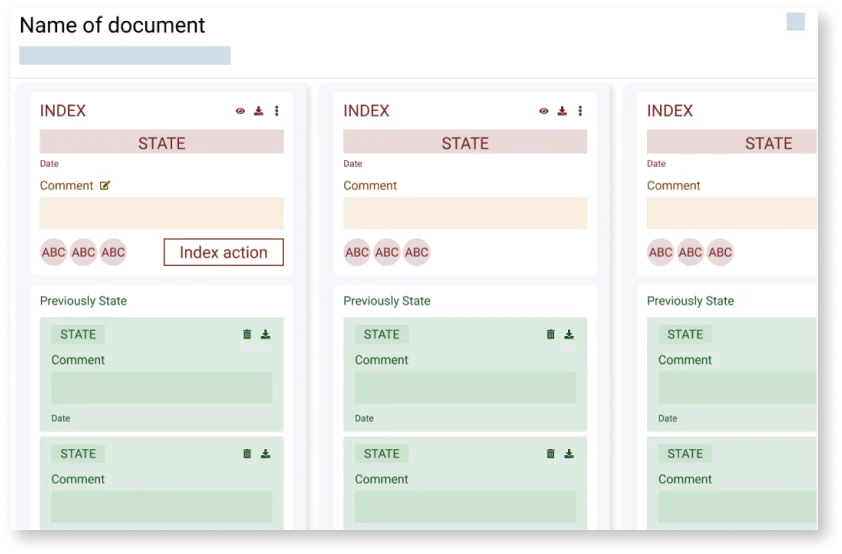Click upper green comment box in middle card
The width and height of the screenshot is (842, 554).
[465, 388]
